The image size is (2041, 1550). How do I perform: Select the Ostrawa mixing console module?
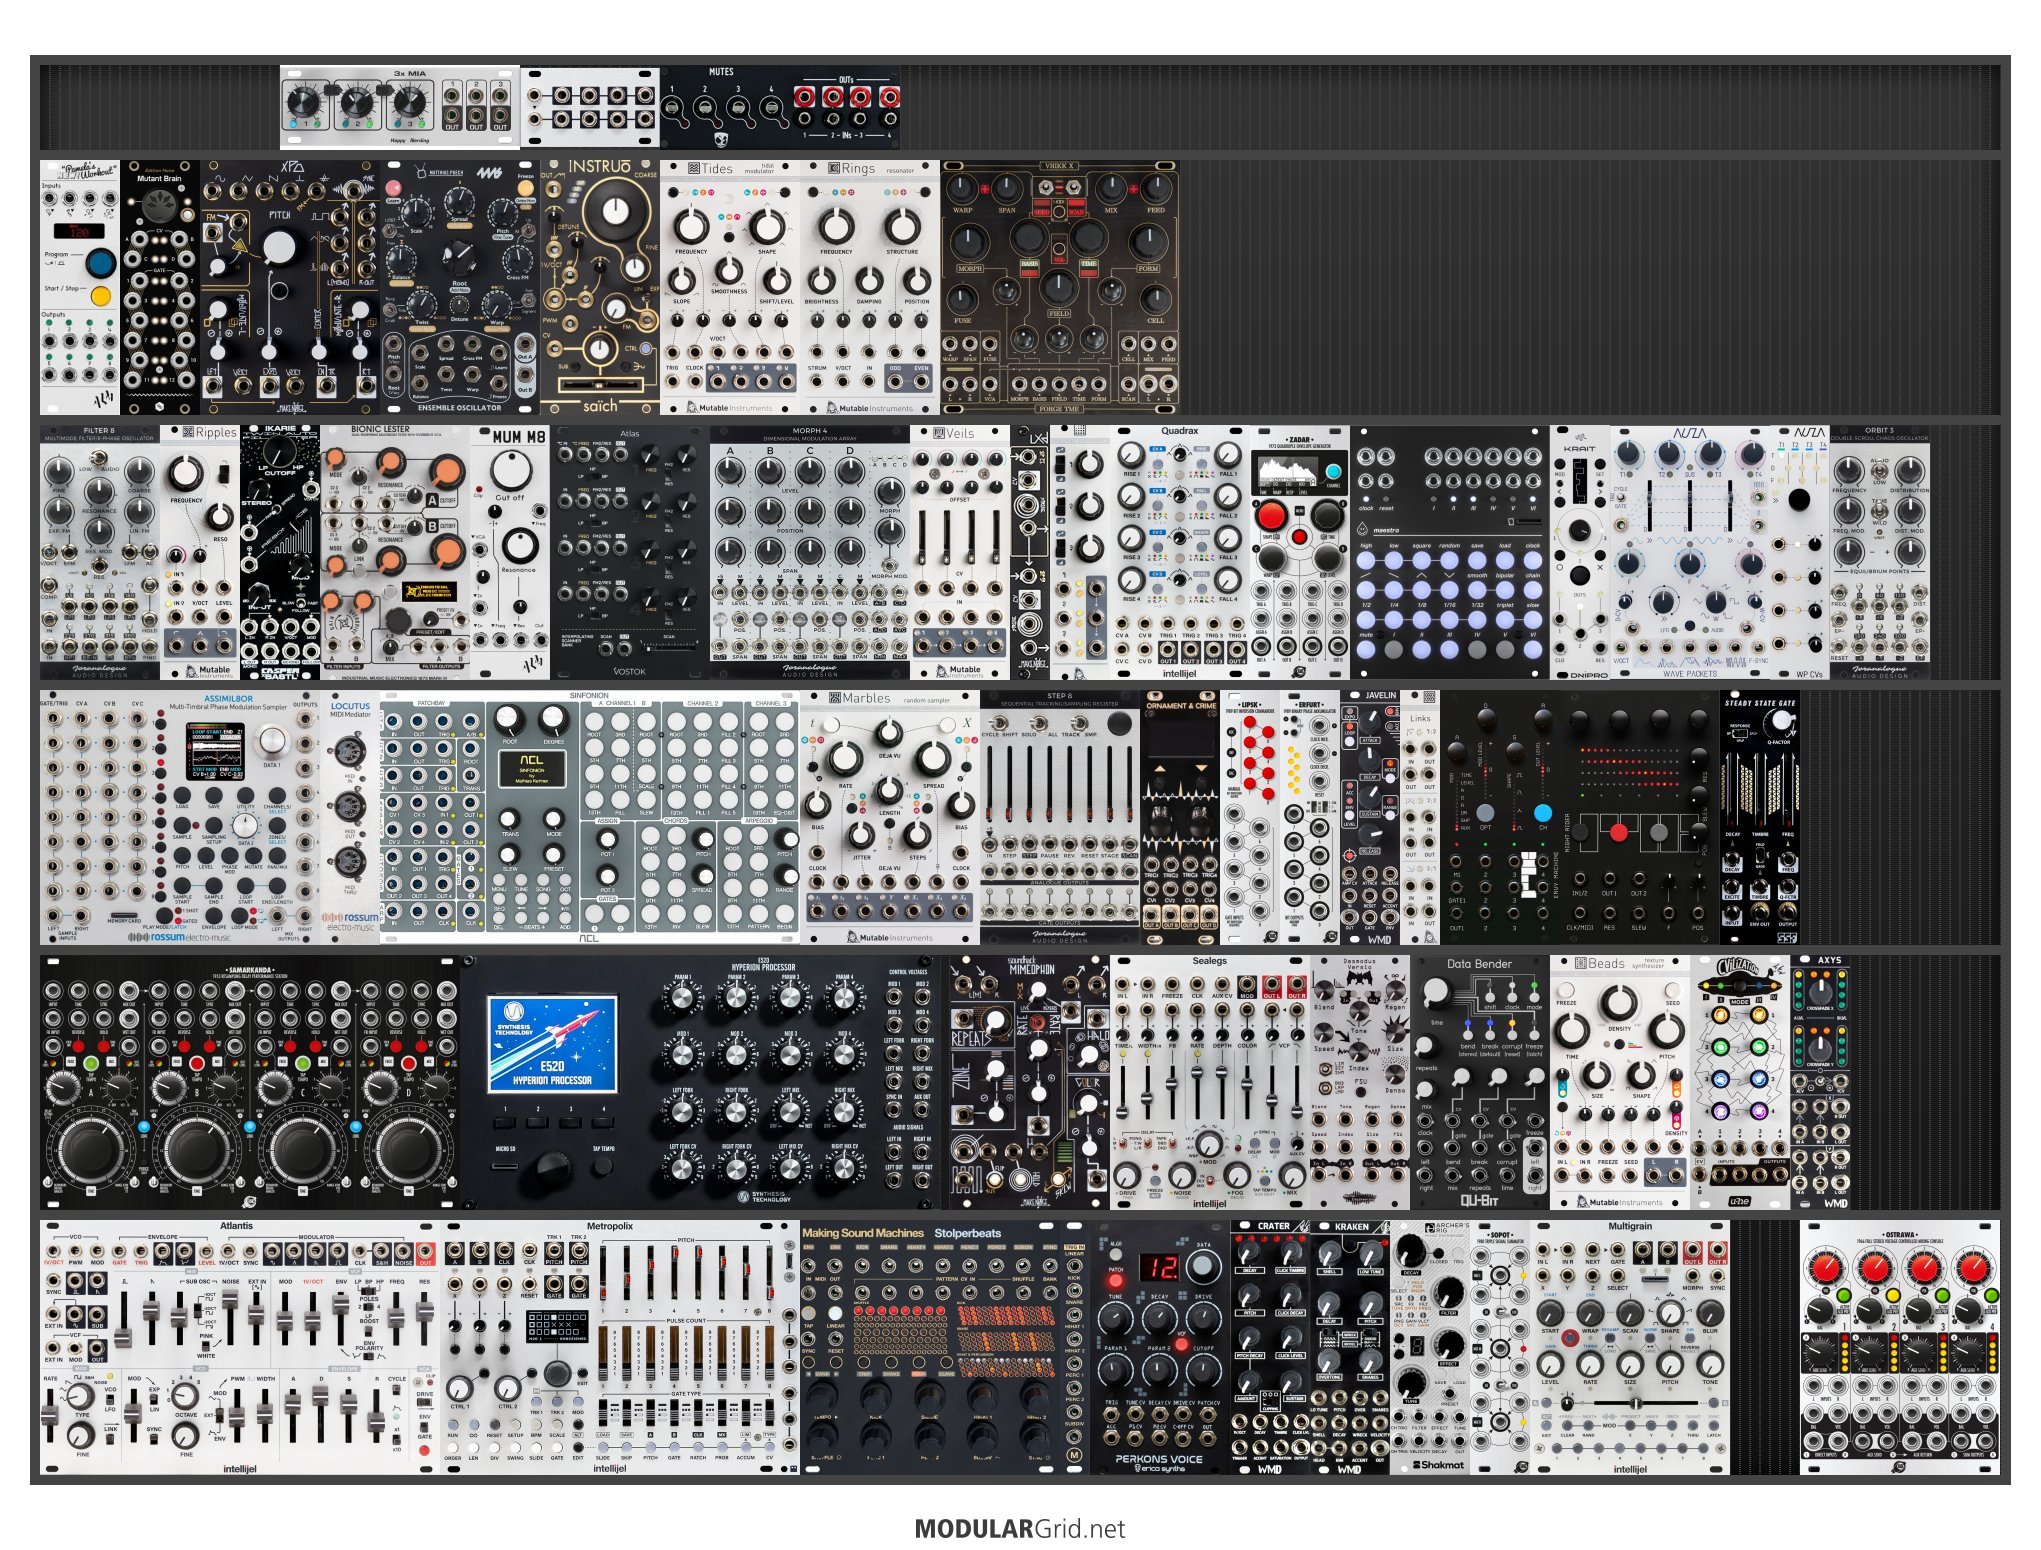click(x=1900, y=1347)
